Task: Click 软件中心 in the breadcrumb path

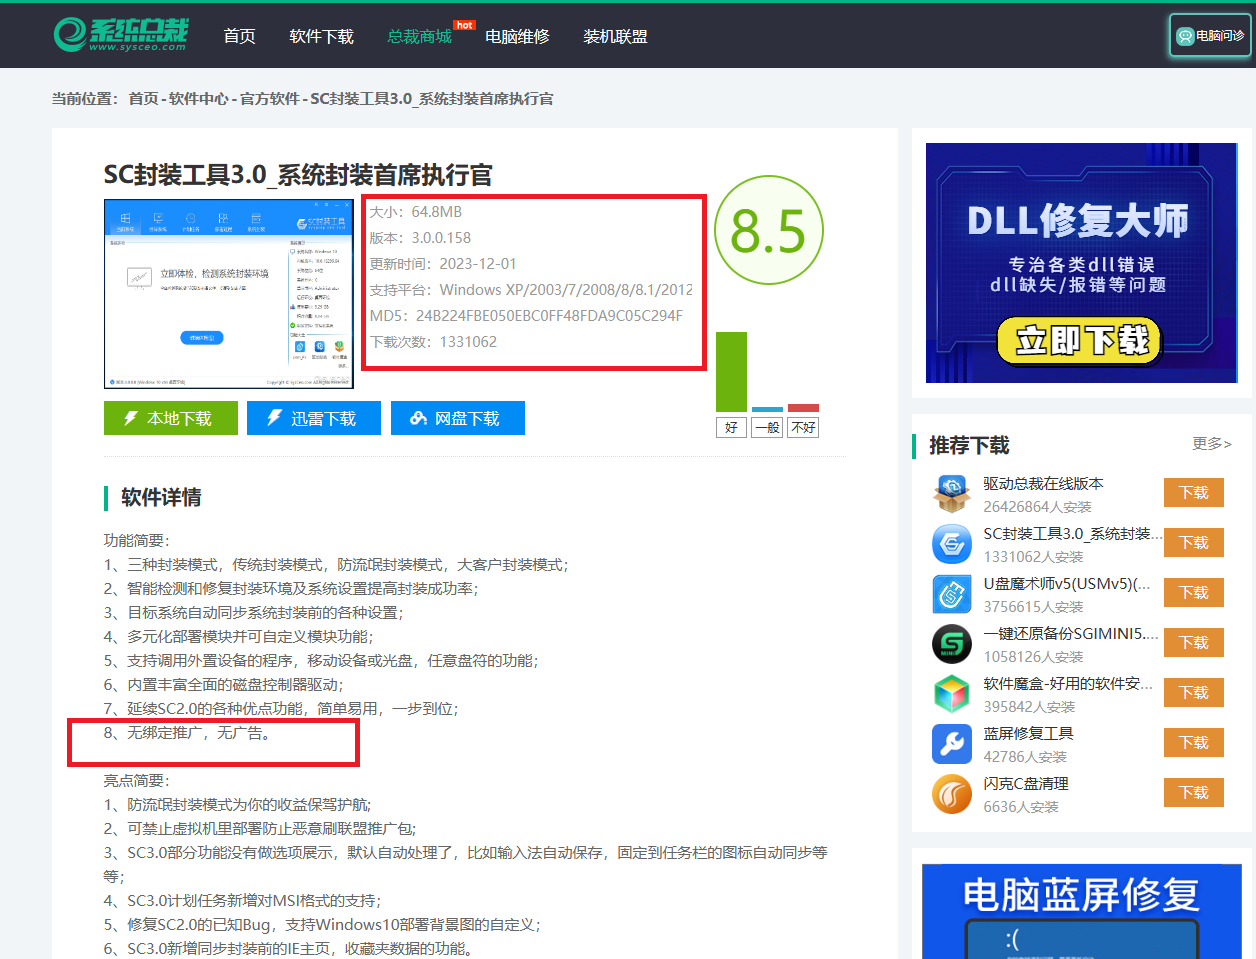Action: (198, 98)
